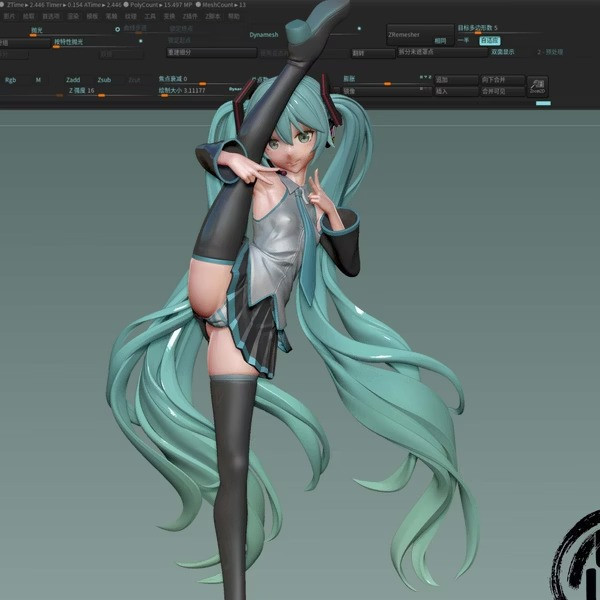The width and height of the screenshot is (600, 600).
Task: Click the 膨胀 inflate slider
Action: 387,80
